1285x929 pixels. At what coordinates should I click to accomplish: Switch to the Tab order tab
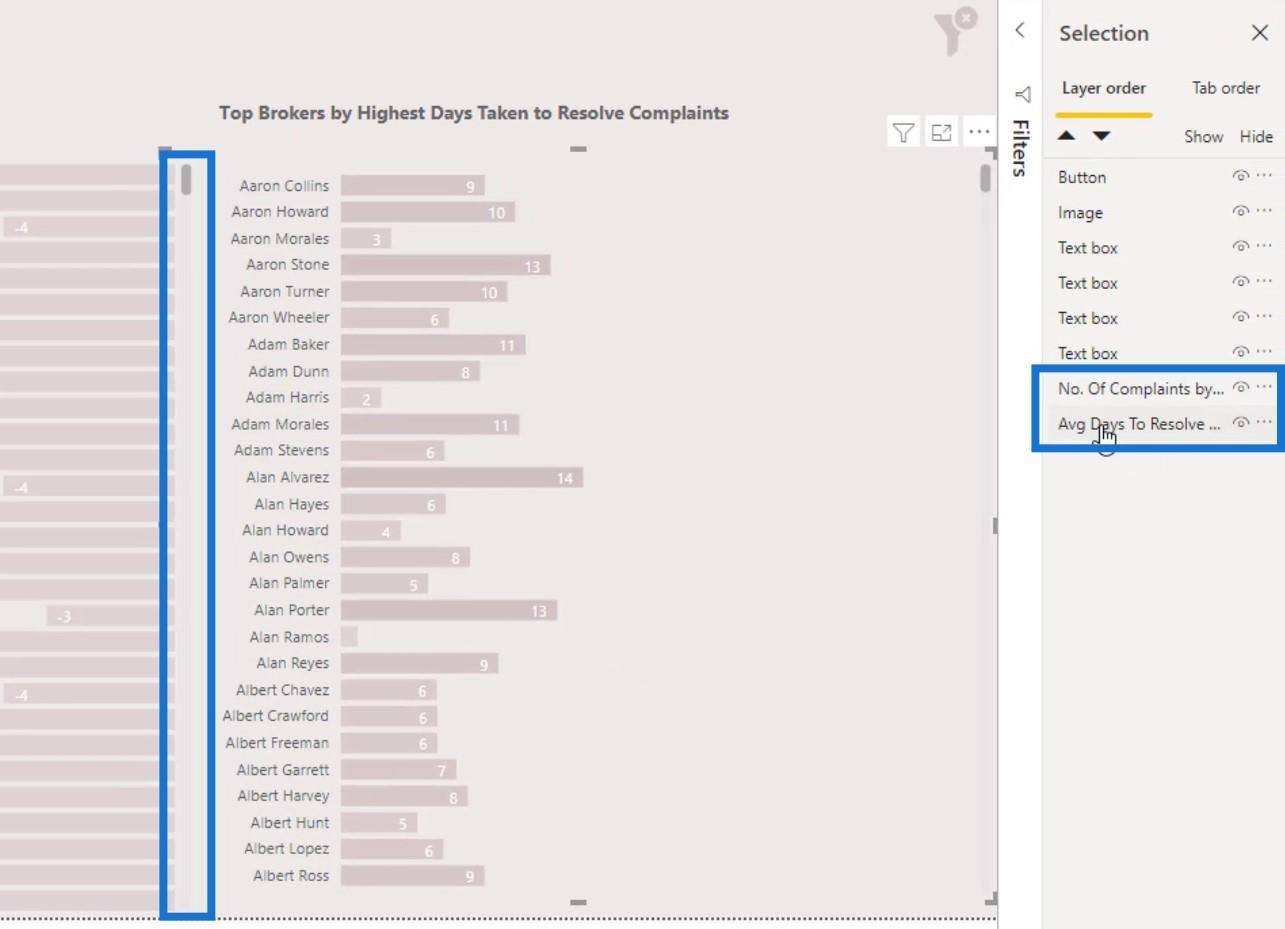[x=1226, y=88]
